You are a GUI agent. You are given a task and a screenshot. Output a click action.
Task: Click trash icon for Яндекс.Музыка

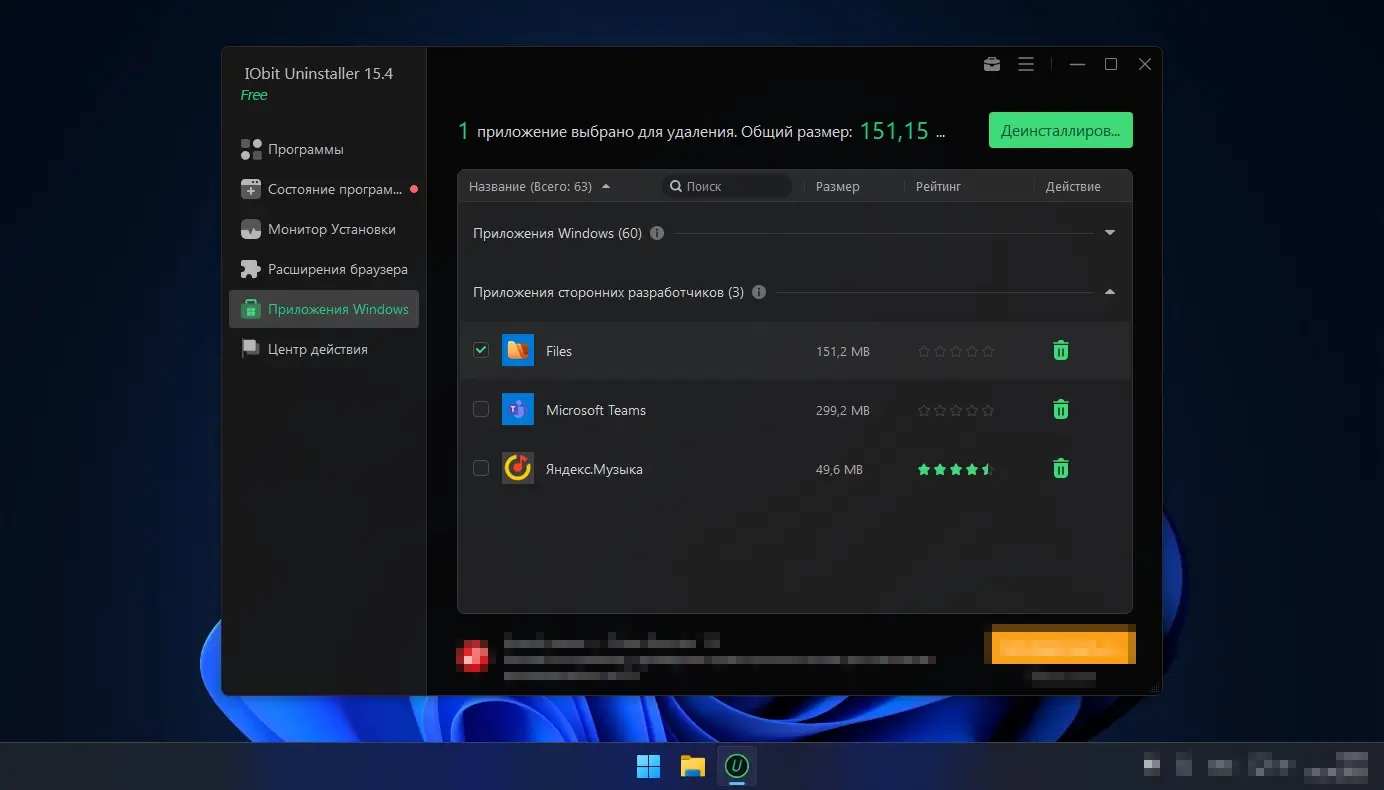tap(1061, 468)
